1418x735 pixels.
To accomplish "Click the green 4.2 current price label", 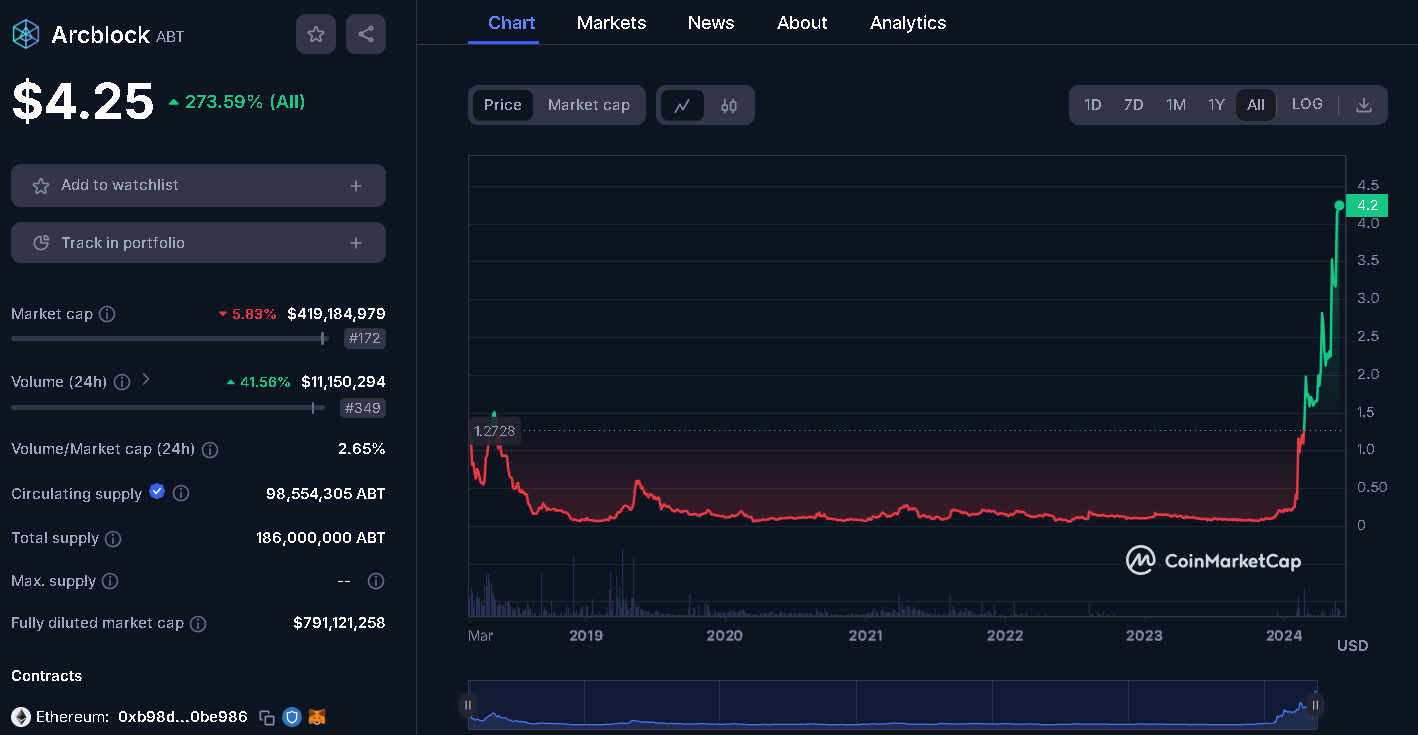I will [1367, 205].
